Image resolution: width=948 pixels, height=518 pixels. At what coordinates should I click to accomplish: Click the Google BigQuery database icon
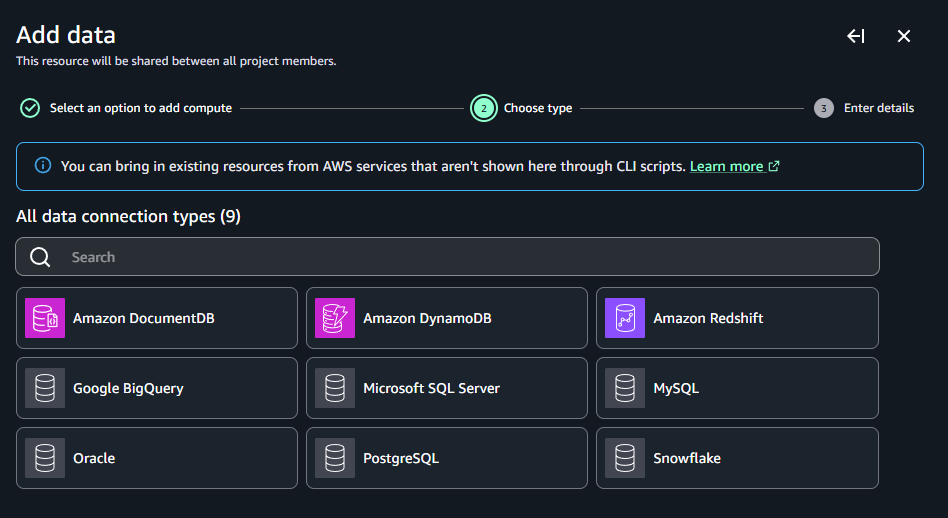[x=45, y=388]
